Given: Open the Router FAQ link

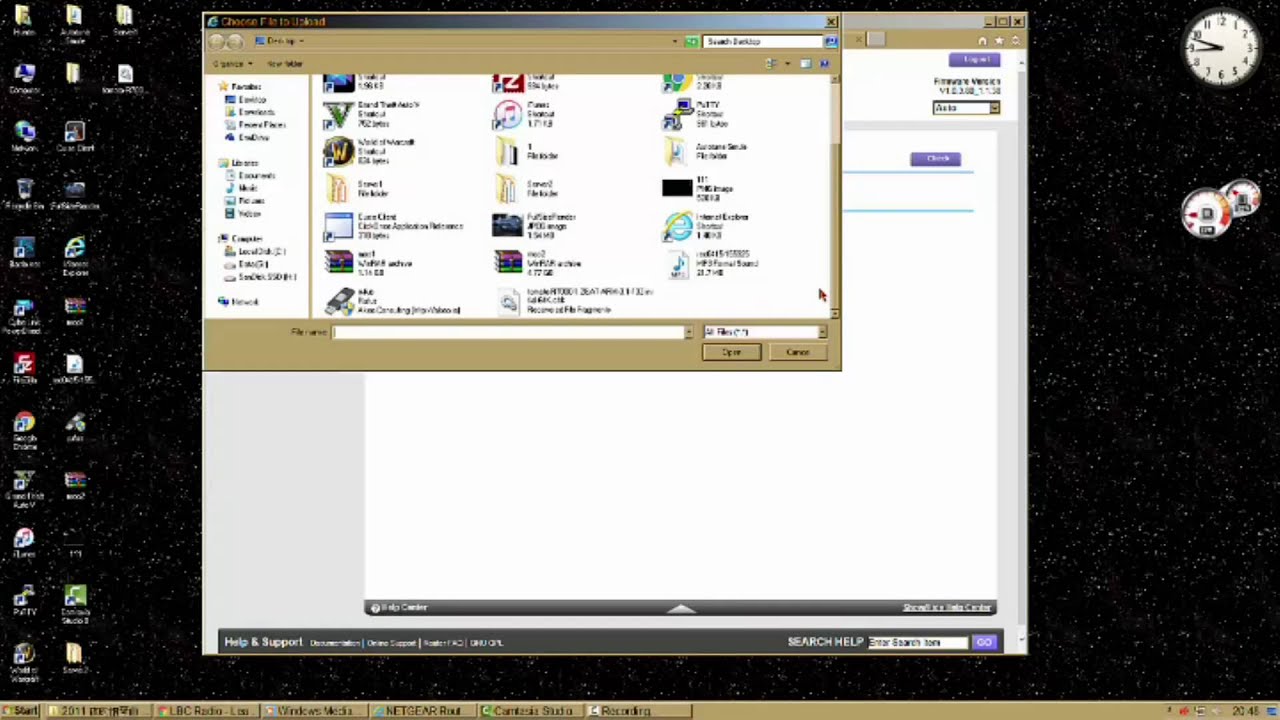Looking at the screenshot, I should pos(443,642).
